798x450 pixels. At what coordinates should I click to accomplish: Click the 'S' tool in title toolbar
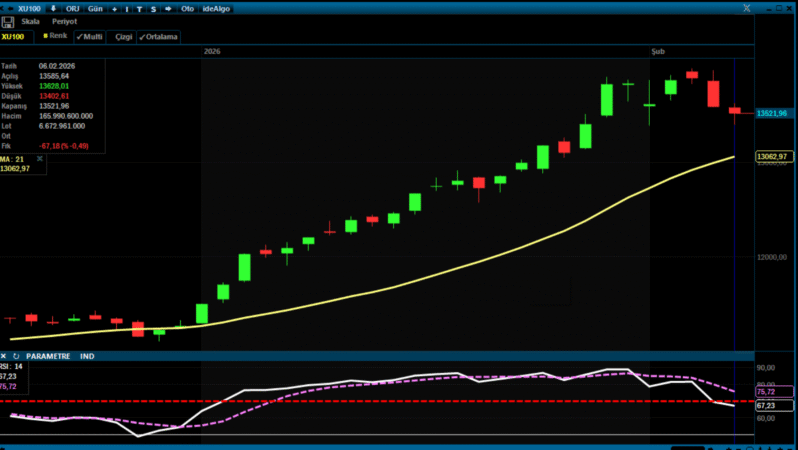click(152, 8)
